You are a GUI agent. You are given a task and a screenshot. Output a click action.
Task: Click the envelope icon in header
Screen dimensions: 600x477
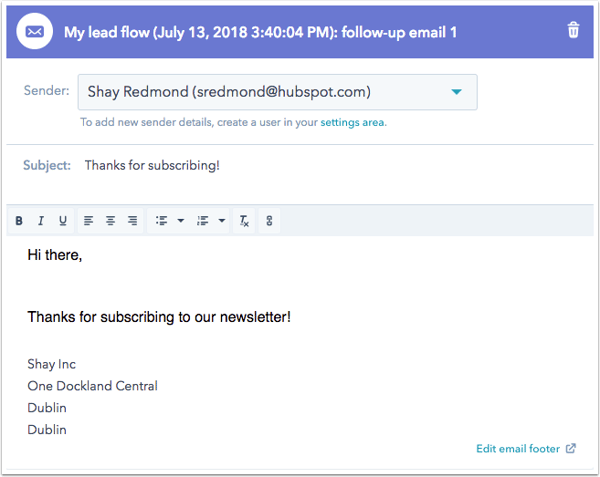pos(34,31)
